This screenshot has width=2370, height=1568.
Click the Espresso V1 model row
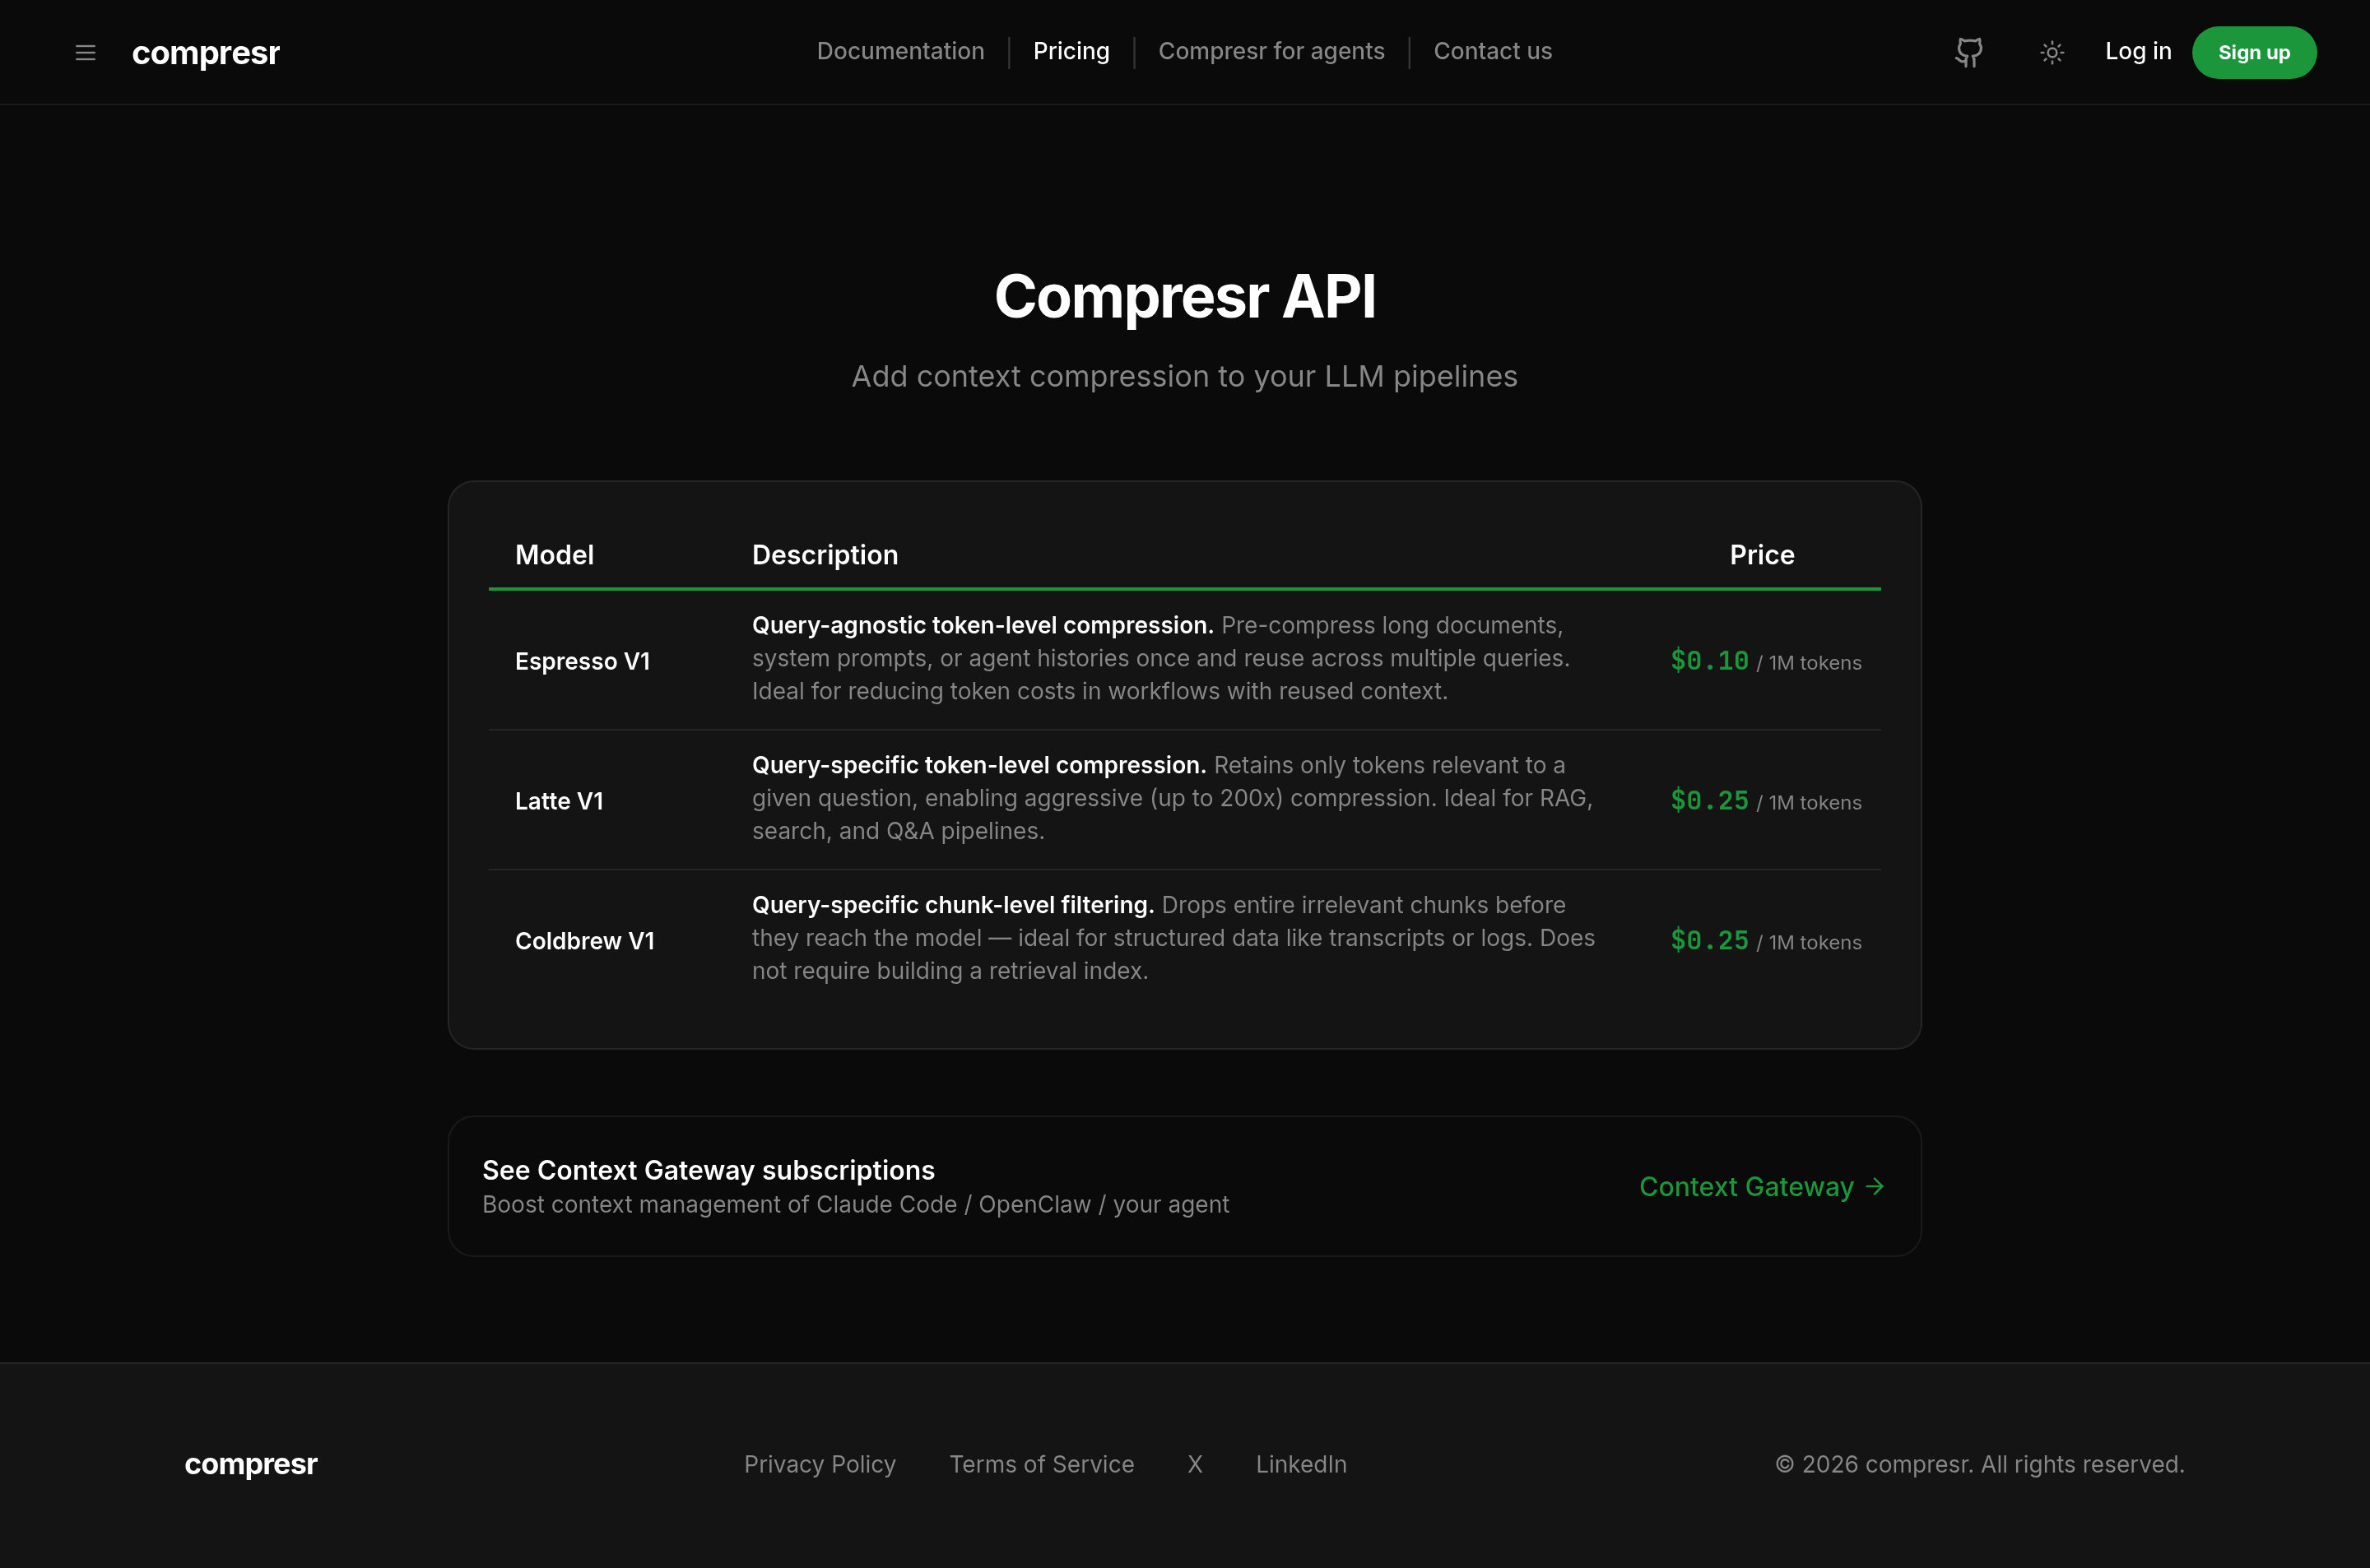pos(582,661)
